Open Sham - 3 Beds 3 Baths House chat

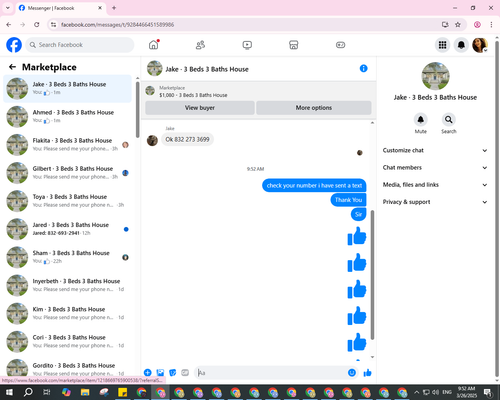68,257
